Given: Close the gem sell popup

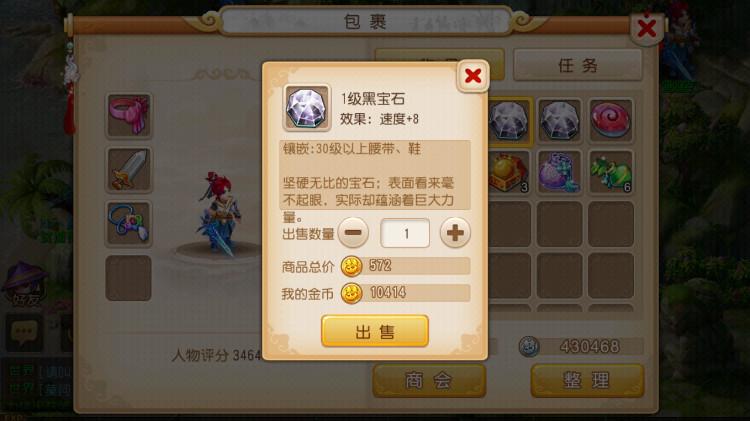Looking at the screenshot, I should coord(473,76).
